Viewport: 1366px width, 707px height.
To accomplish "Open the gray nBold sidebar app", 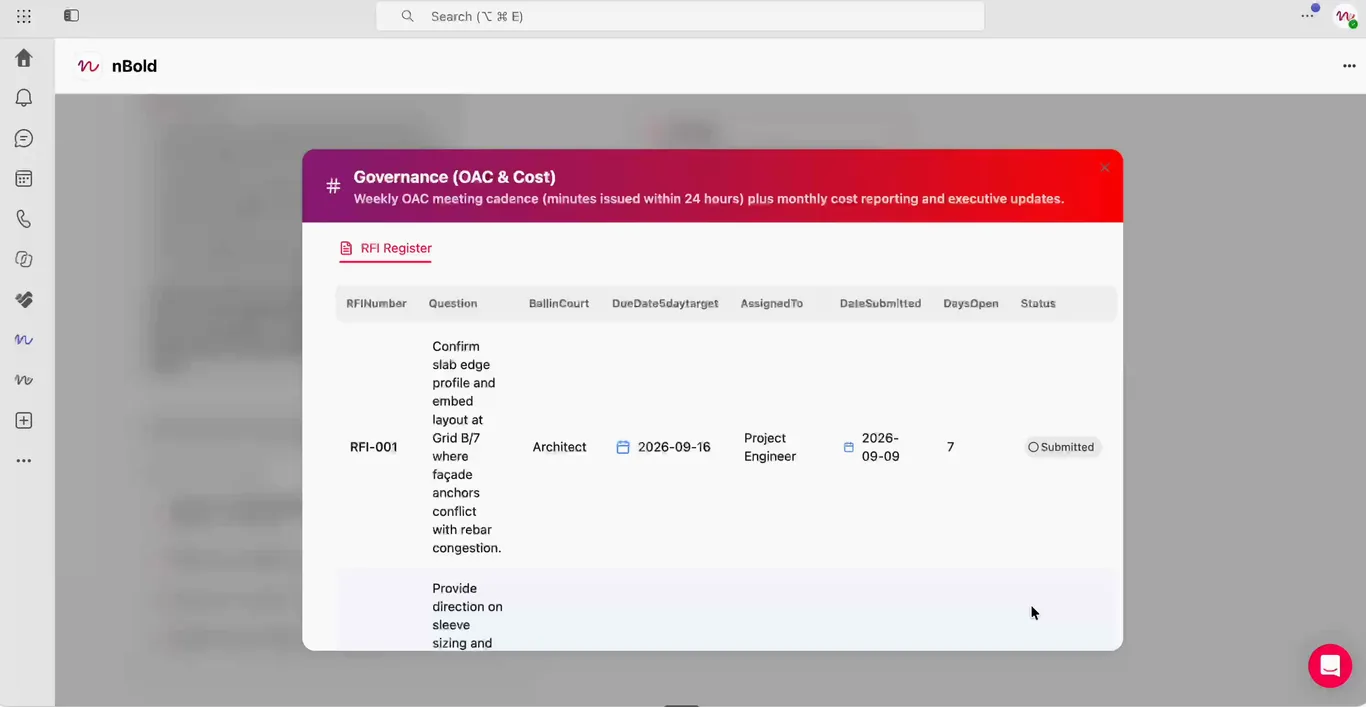I will click(24, 380).
